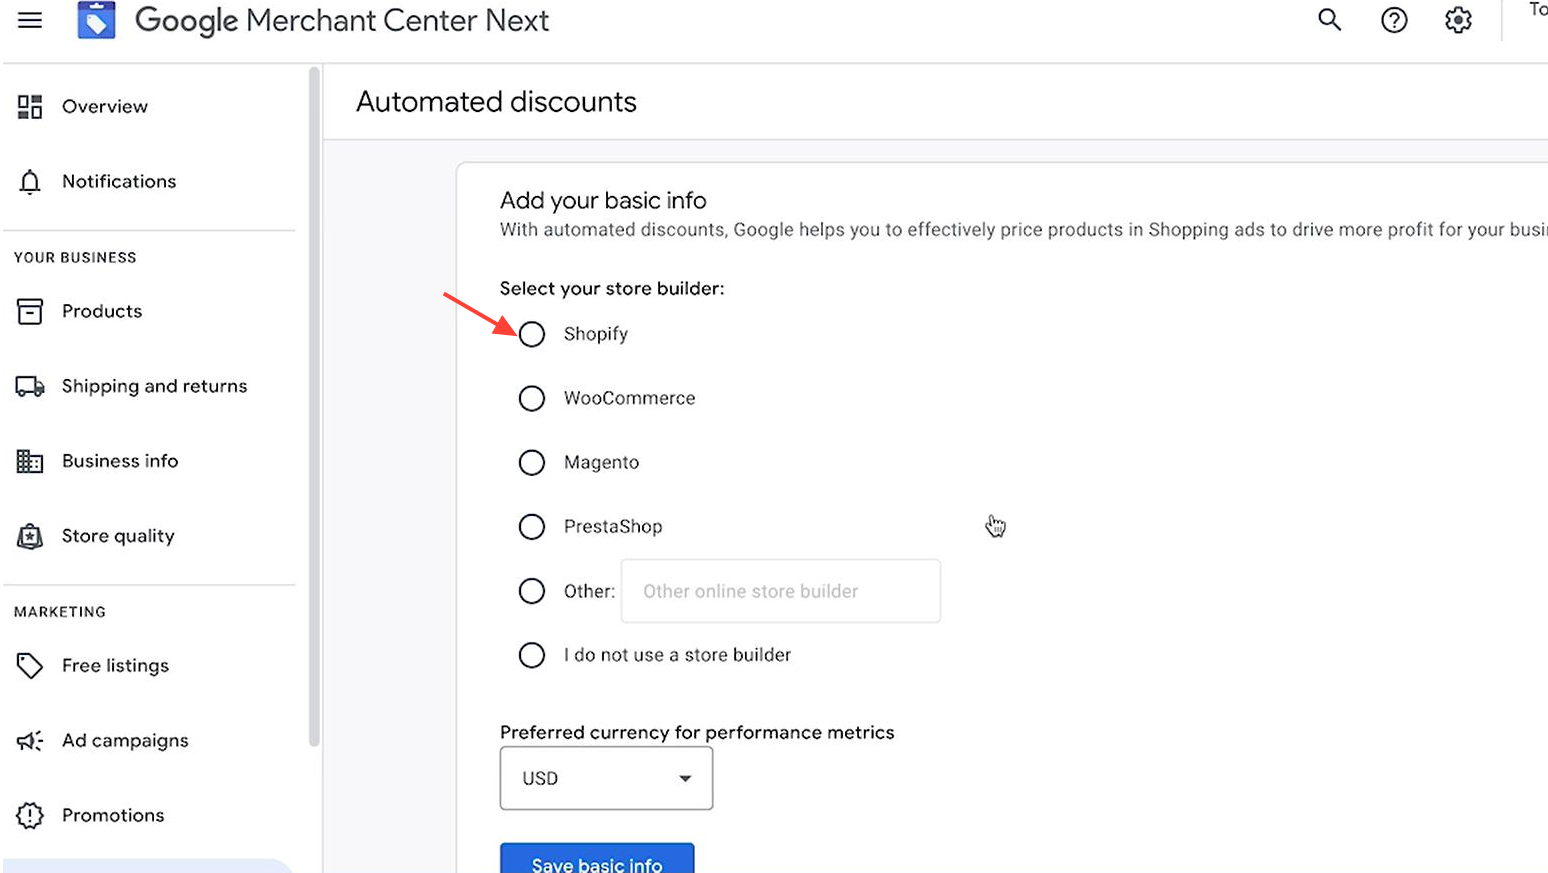Click the WooCommerce option label
Viewport: 1548px width, 873px height.
(x=630, y=399)
